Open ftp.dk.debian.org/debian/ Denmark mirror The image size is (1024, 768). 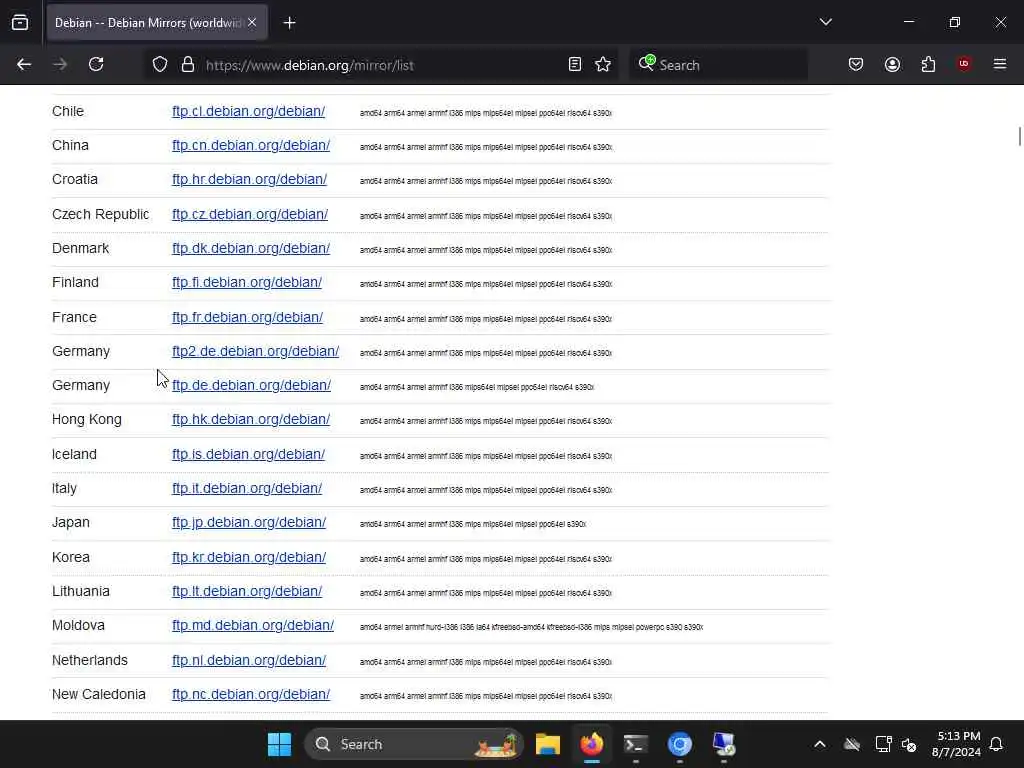(x=251, y=248)
